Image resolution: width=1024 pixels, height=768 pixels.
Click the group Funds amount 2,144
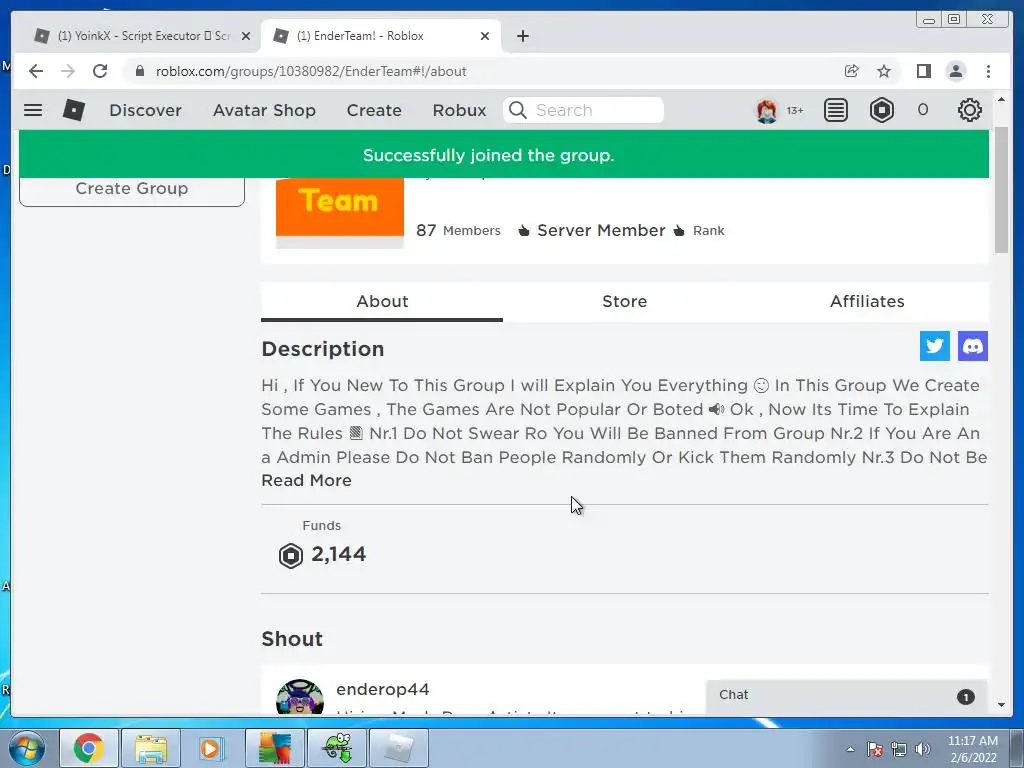click(x=338, y=554)
